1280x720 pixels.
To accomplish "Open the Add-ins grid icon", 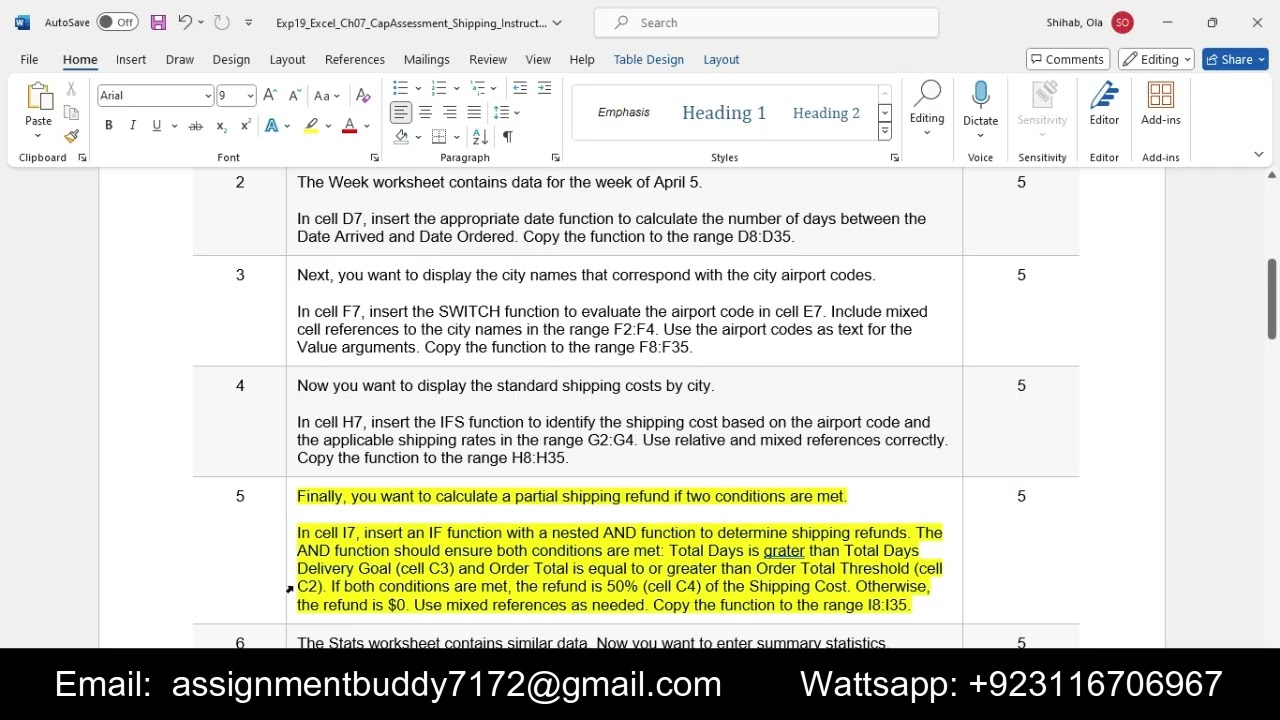I will [1160, 97].
